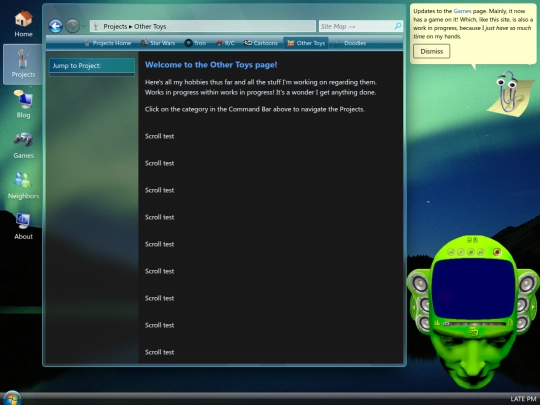Viewport: 540px width, 405px height.
Task: Switch to the R/C tab
Action: [x=225, y=43]
